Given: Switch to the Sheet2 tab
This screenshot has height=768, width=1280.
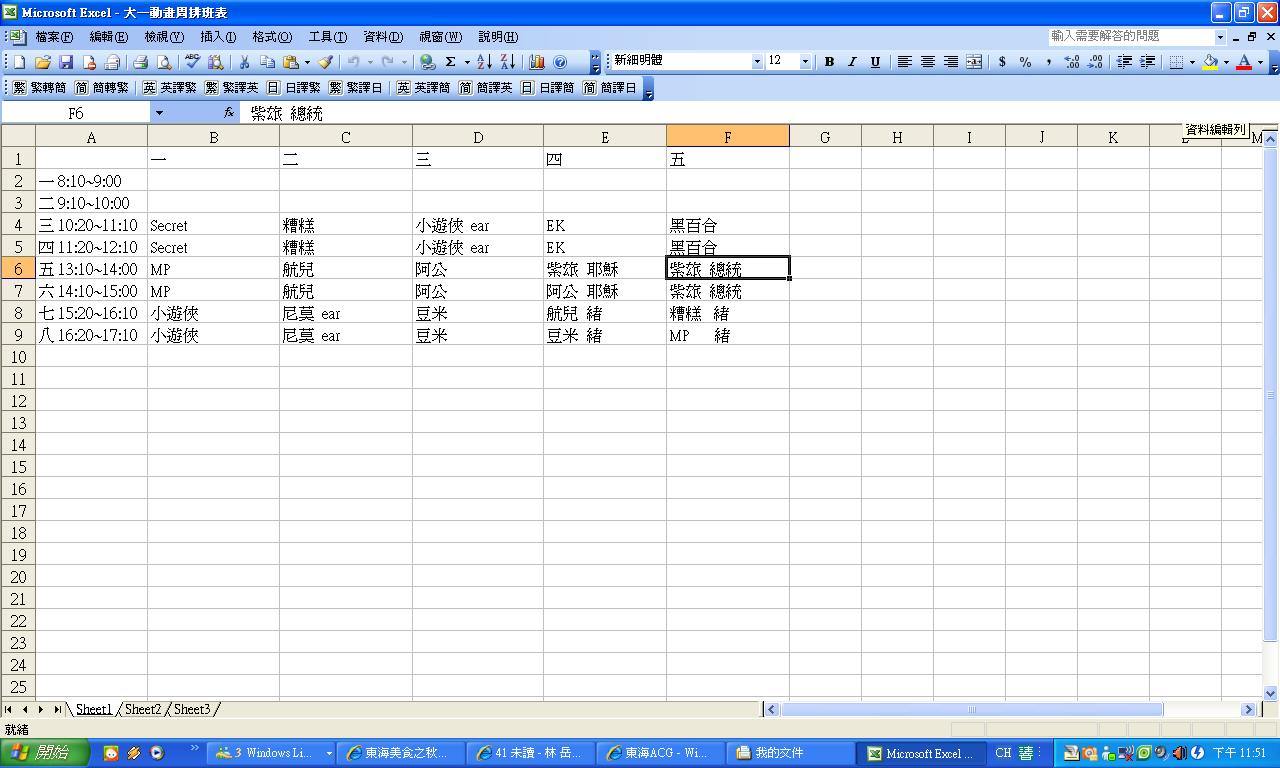Looking at the screenshot, I should 142,709.
